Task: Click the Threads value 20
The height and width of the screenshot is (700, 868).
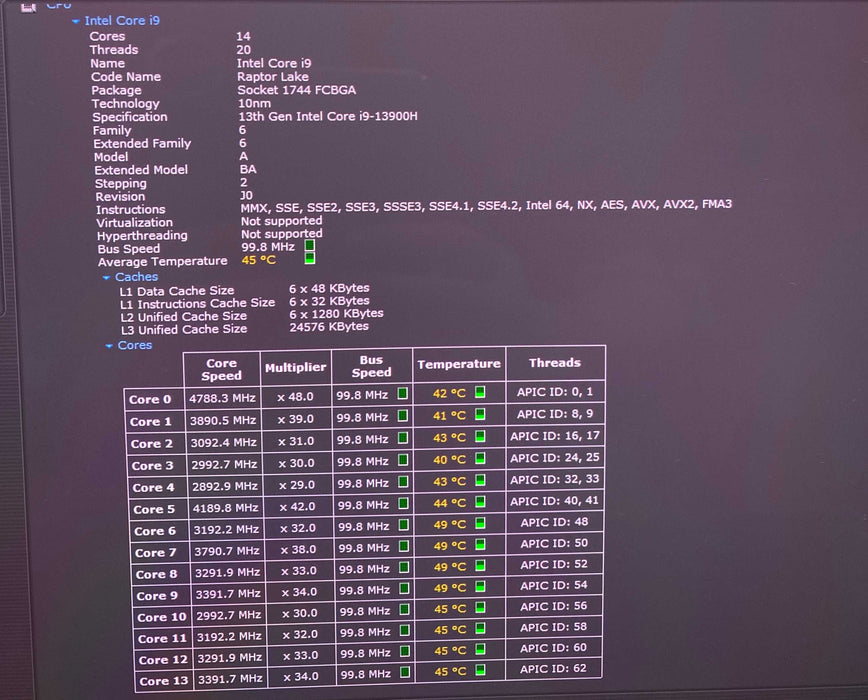Action: [x=244, y=50]
